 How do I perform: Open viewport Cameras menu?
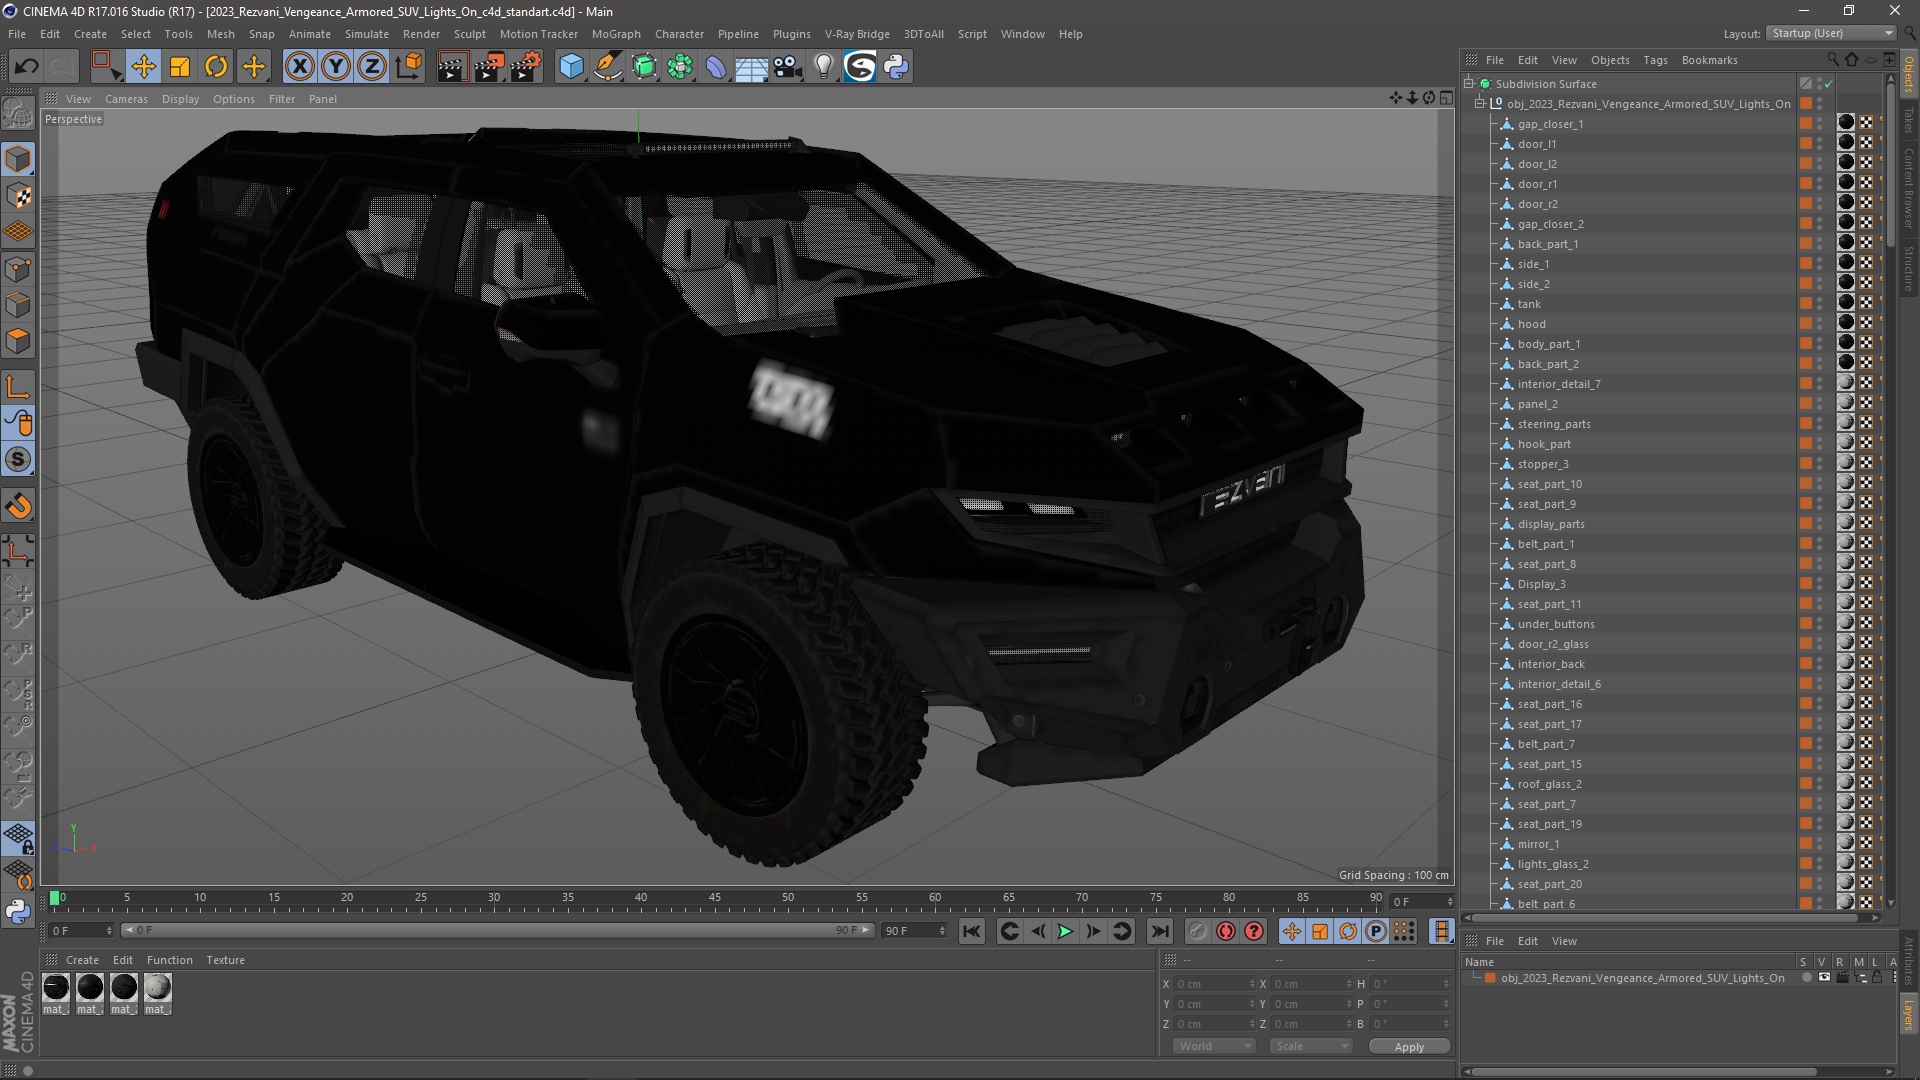coord(126,99)
